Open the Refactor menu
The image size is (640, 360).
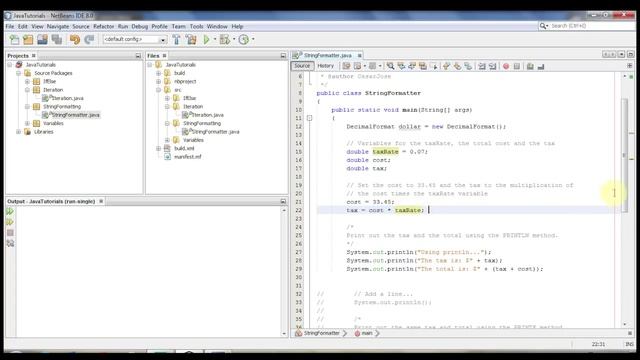click(x=104, y=26)
